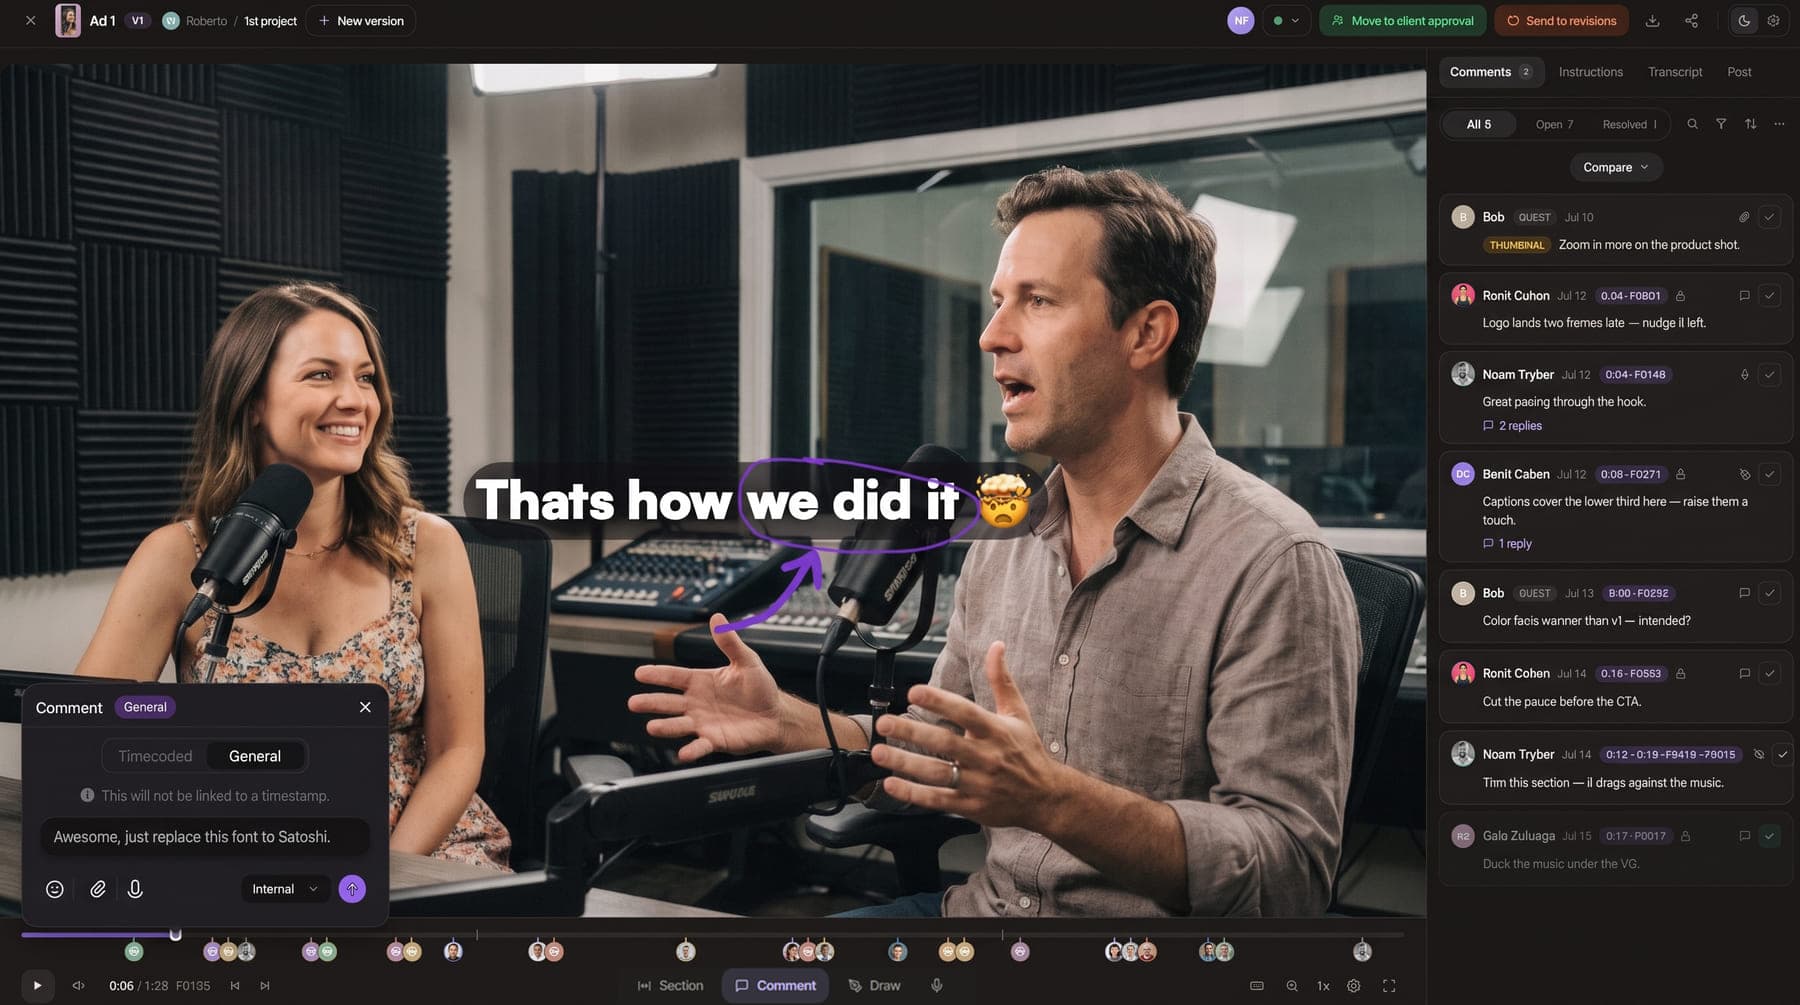Enter fullscreen mode
1800x1005 pixels.
(1389, 986)
